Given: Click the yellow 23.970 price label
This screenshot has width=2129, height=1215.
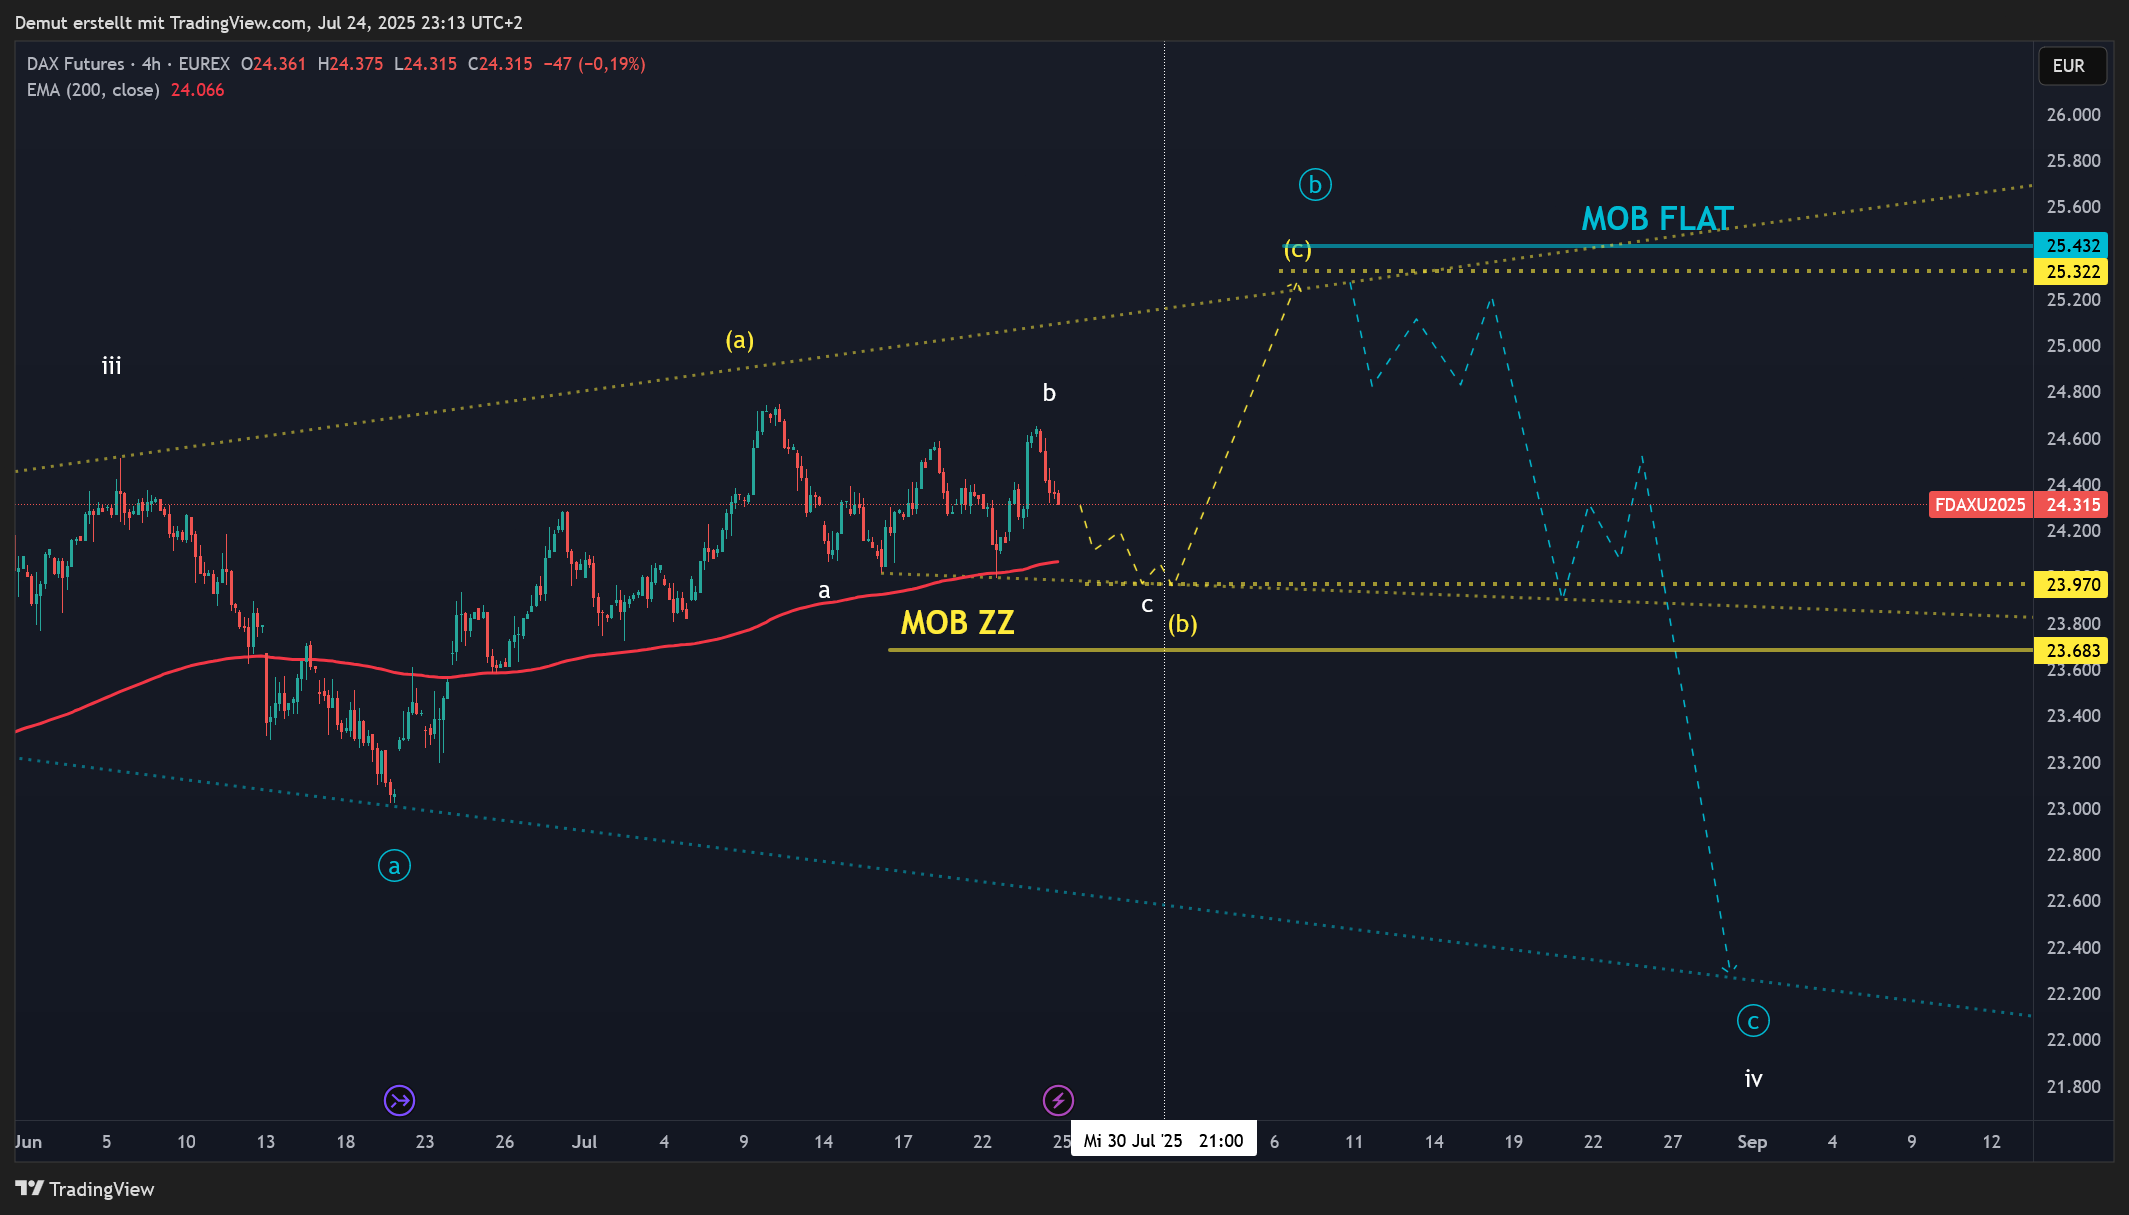Looking at the screenshot, I should coord(2071,584).
